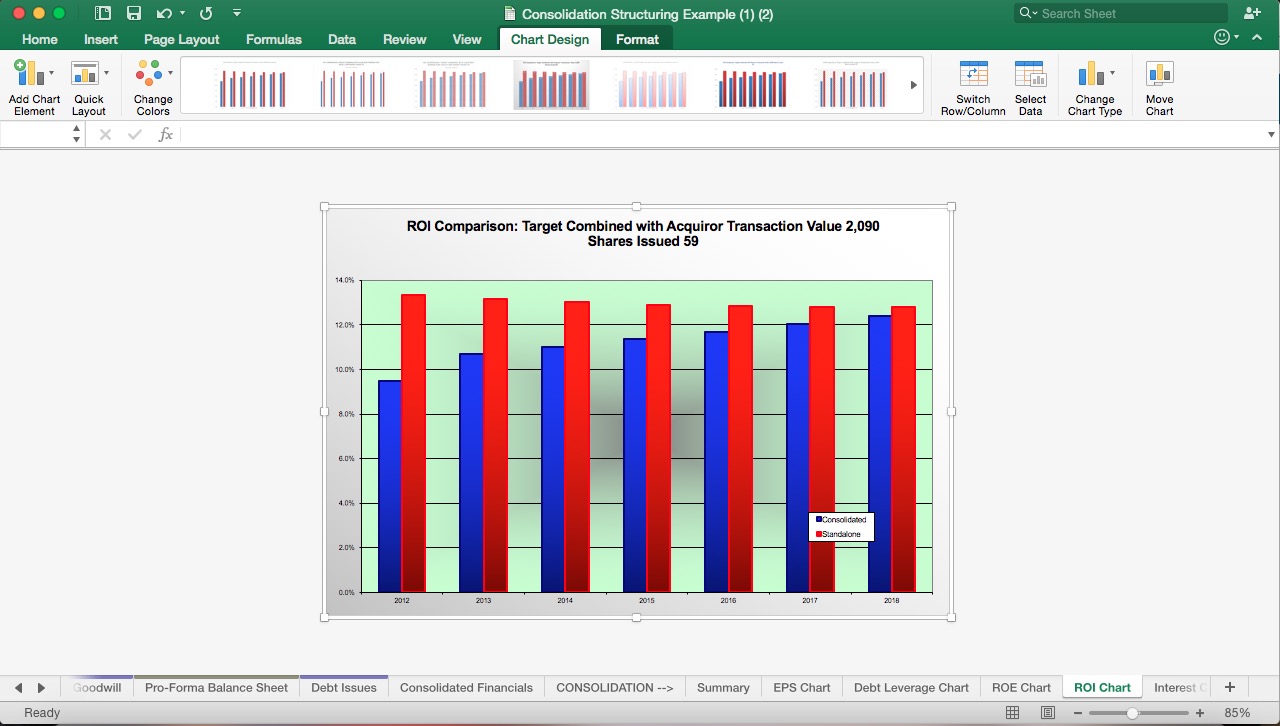The width and height of the screenshot is (1280, 726).
Task: Switch to the EPS Chart sheet tab
Action: coord(802,687)
